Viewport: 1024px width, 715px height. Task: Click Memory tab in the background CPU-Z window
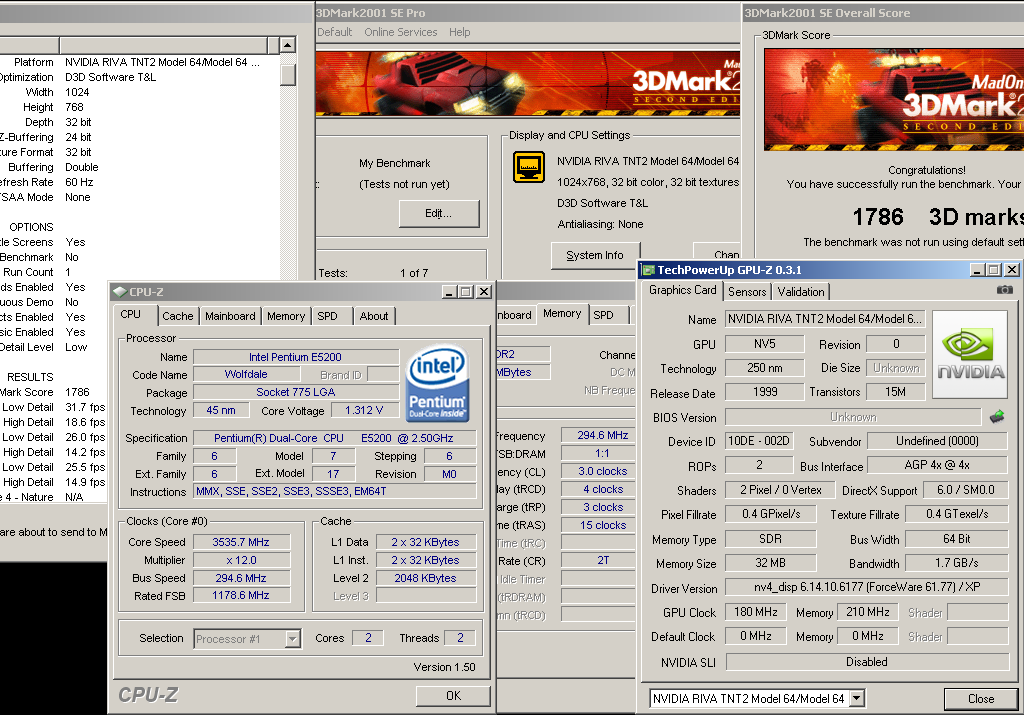[562, 313]
